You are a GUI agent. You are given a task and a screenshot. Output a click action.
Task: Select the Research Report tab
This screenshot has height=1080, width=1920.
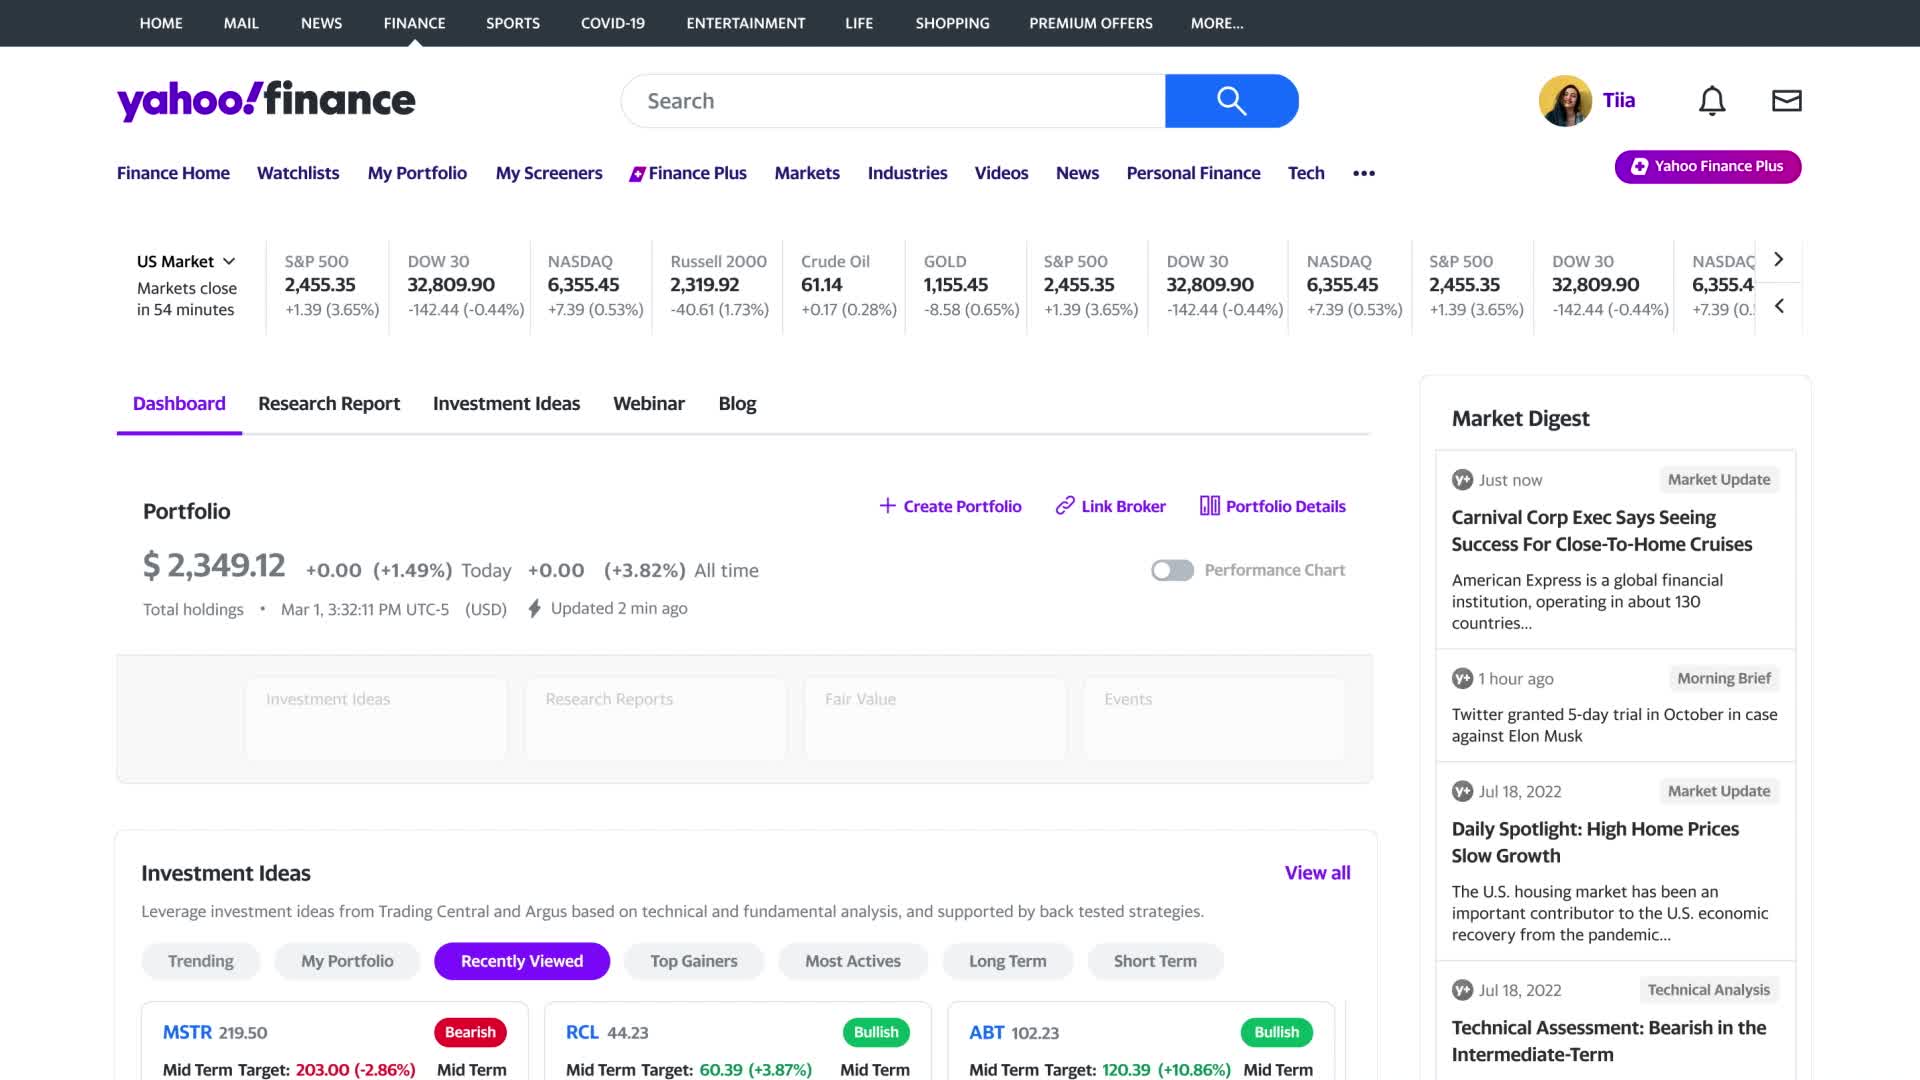point(328,404)
